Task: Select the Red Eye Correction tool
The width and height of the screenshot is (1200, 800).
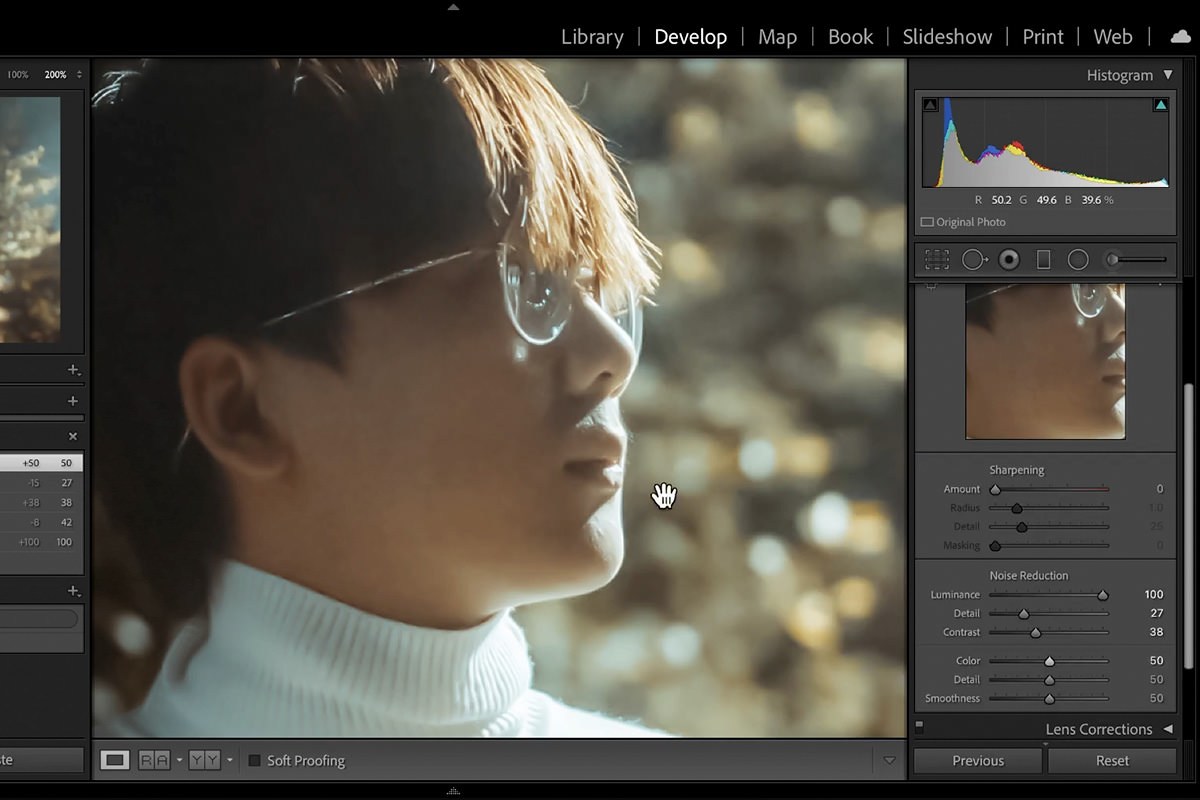Action: click(x=1009, y=260)
